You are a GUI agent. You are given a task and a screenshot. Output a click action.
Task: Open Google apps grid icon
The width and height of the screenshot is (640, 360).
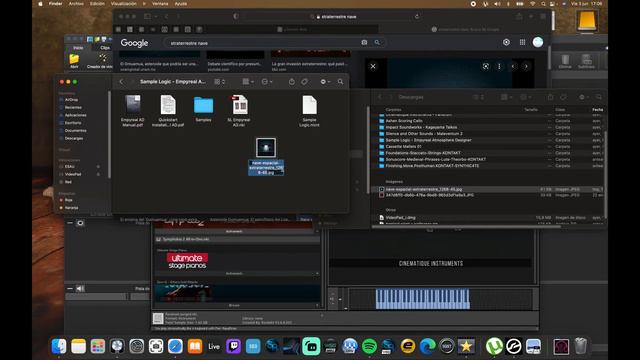click(x=522, y=42)
